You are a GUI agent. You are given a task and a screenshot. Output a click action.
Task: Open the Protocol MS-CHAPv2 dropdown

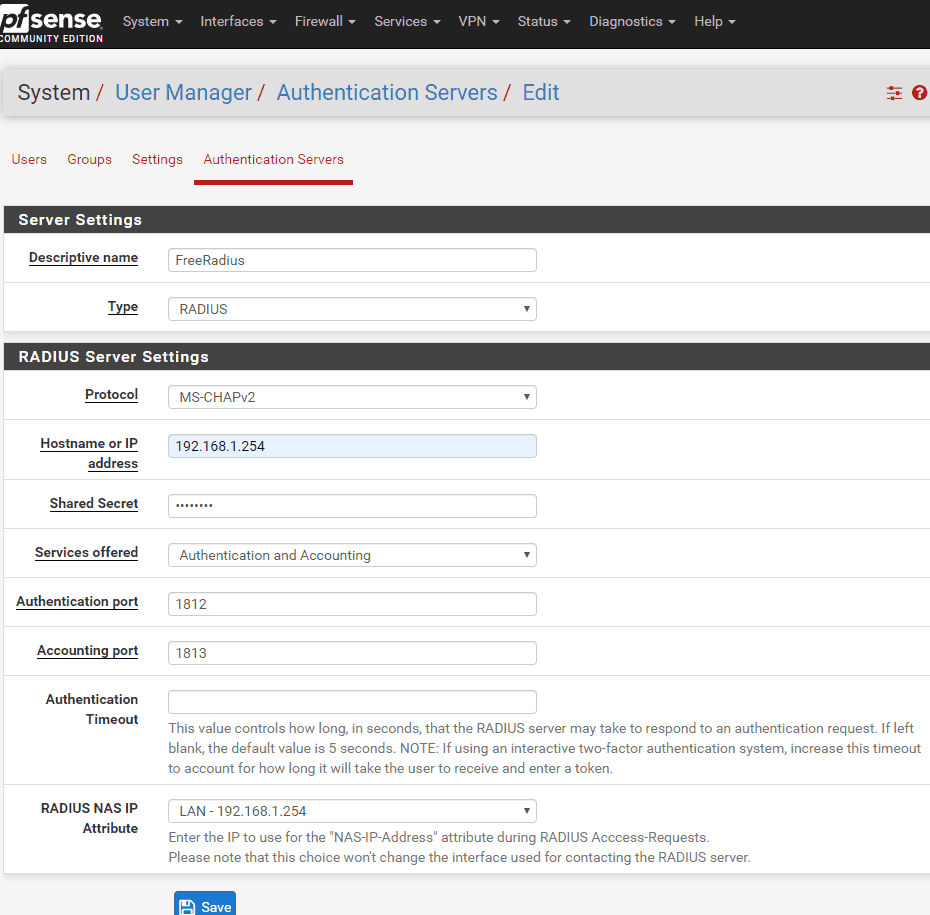point(352,397)
